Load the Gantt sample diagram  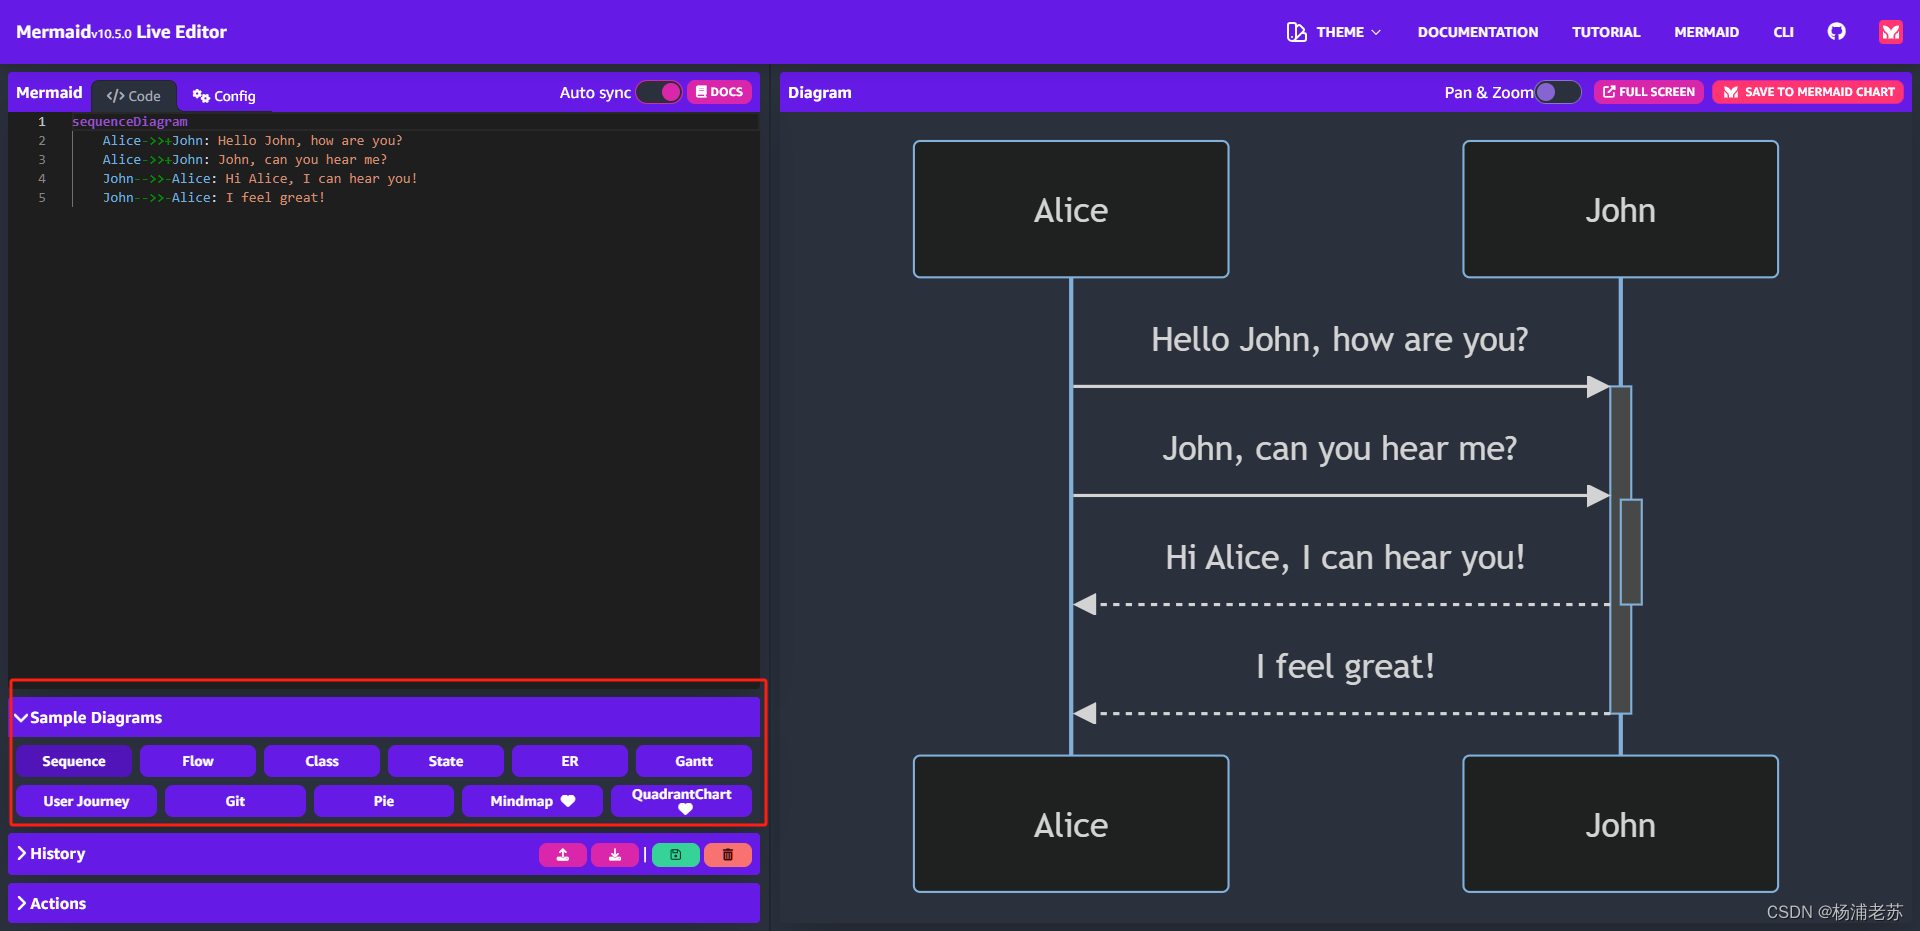(694, 761)
